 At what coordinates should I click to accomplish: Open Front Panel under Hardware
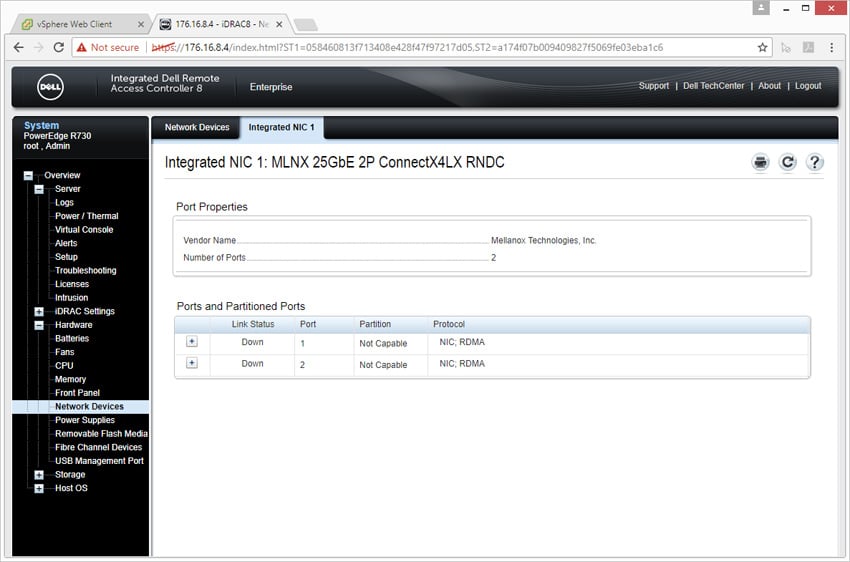(x=77, y=393)
